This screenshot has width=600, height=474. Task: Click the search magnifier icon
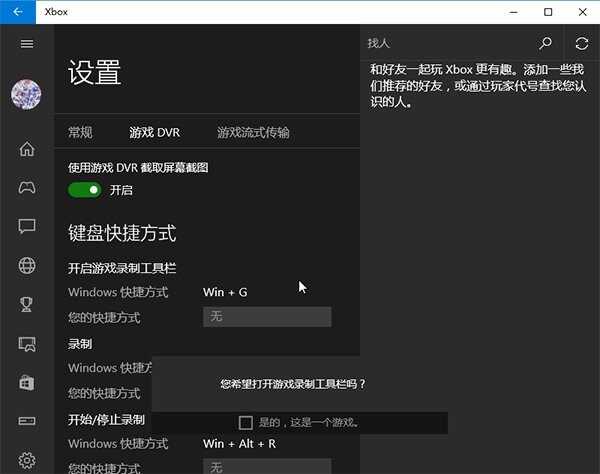[x=545, y=43]
